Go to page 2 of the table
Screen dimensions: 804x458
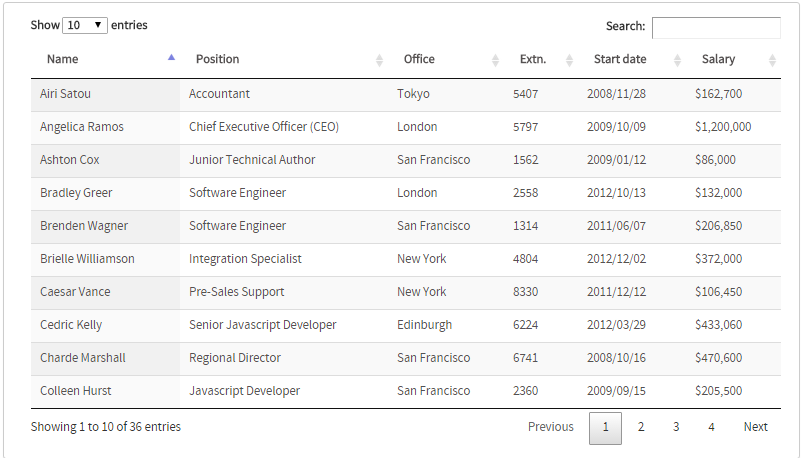(641, 427)
